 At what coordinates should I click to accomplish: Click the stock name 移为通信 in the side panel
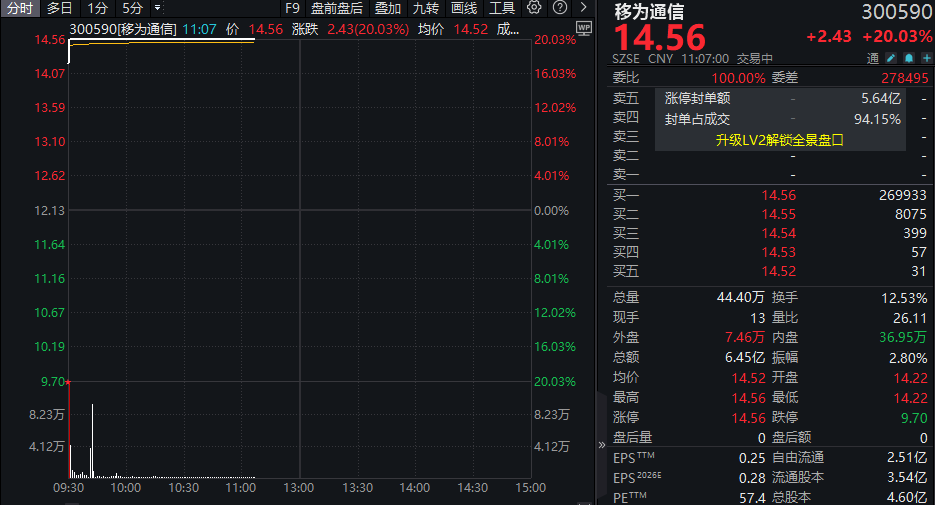(x=649, y=11)
